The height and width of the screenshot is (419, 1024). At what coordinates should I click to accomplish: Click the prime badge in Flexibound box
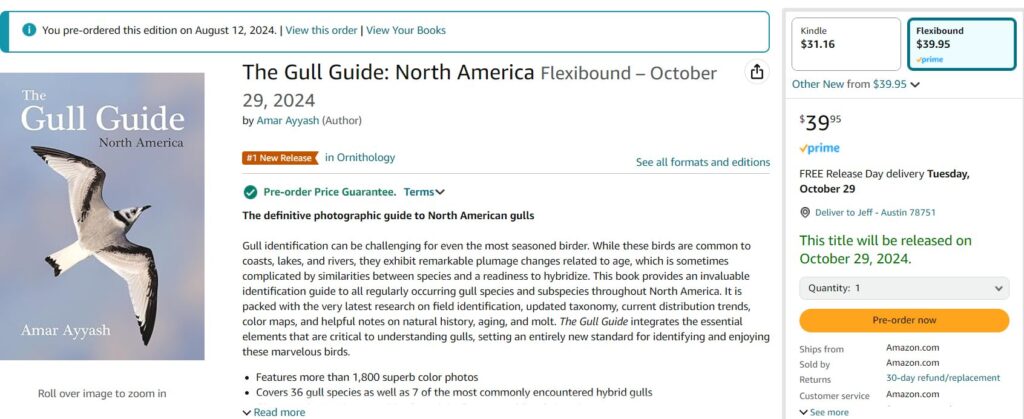[929, 60]
